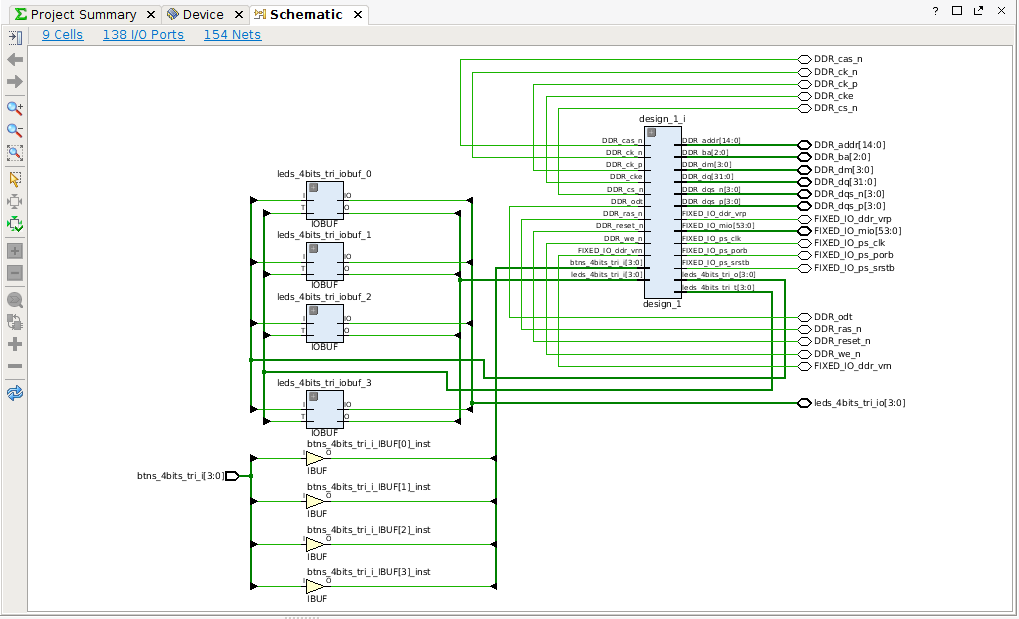
Task: Expand the design_1_i block with its plus
Action: coord(651,132)
